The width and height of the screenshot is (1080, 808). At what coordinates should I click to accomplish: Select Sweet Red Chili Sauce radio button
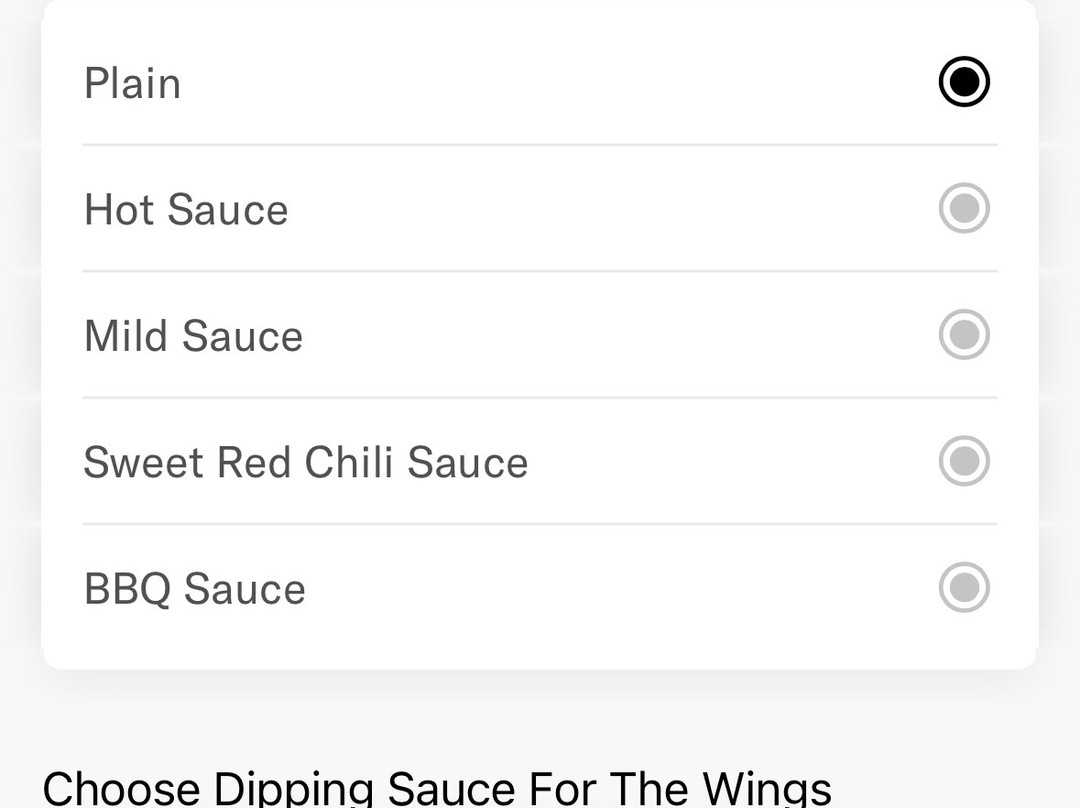964,461
